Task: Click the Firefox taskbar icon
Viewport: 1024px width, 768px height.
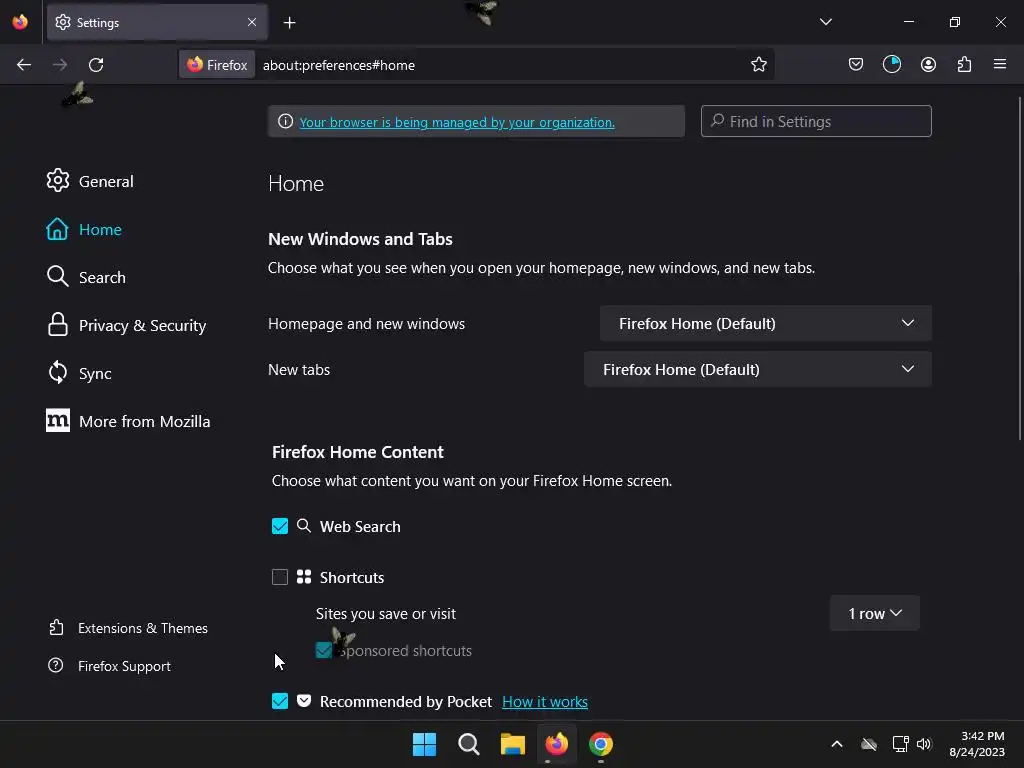Action: pyautogui.click(x=556, y=744)
